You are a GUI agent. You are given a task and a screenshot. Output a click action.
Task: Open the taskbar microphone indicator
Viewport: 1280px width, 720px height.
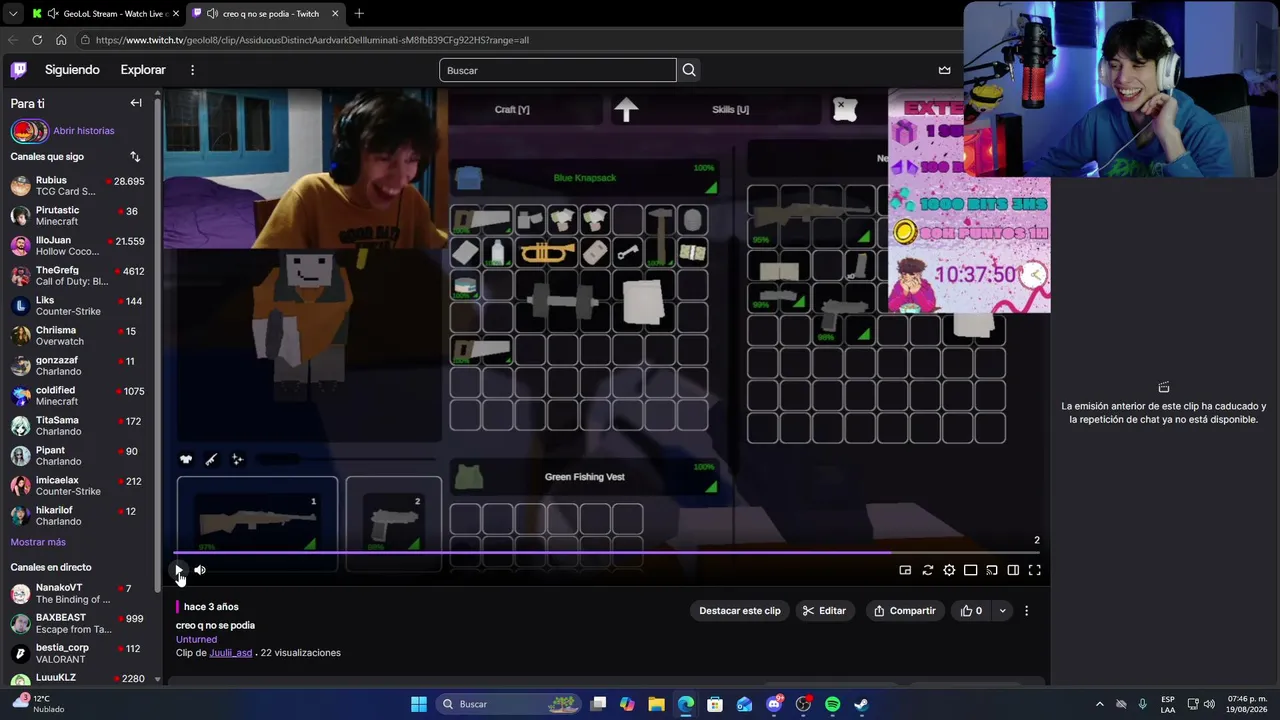coord(1143,704)
